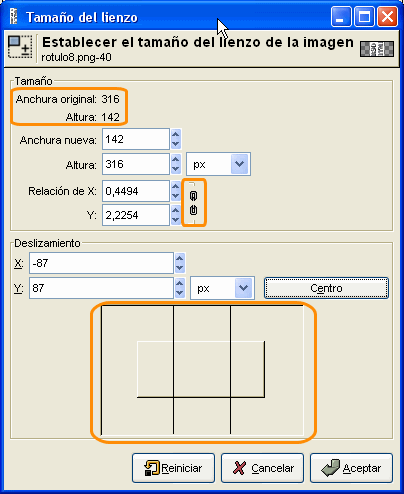Click the GIMP icon in title bar

[13, 16]
